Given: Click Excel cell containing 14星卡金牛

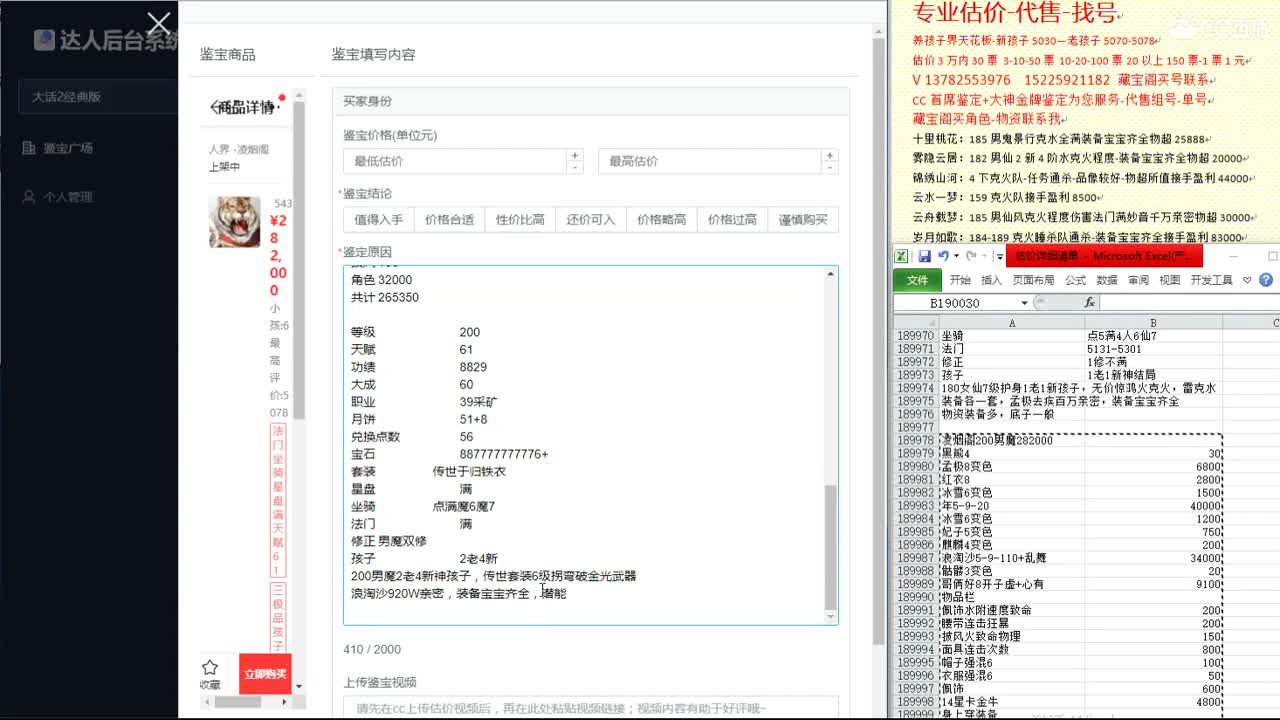Looking at the screenshot, I should (x=1012, y=702).
